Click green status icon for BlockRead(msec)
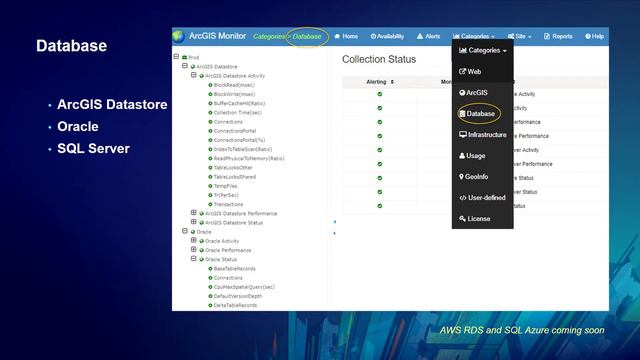 point(210,85)
